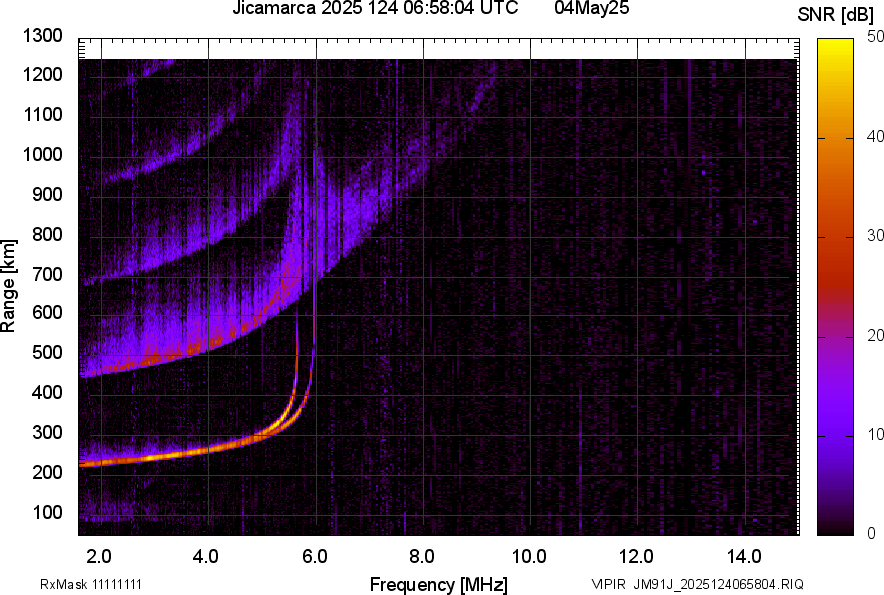Viewport: 884px width, 595px height.
Task: Click range axis tick 1300
Action: pyautogui.click(x=43, y=36)
